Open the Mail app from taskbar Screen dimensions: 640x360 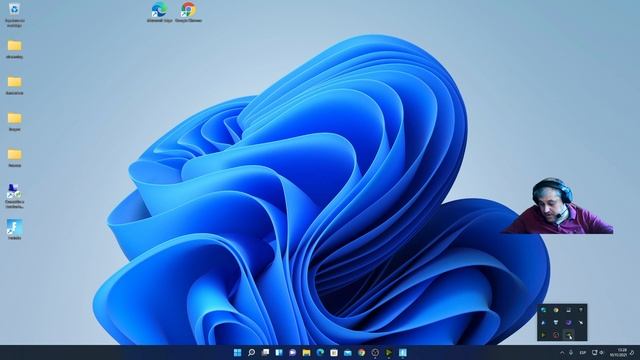click(348, 352)
